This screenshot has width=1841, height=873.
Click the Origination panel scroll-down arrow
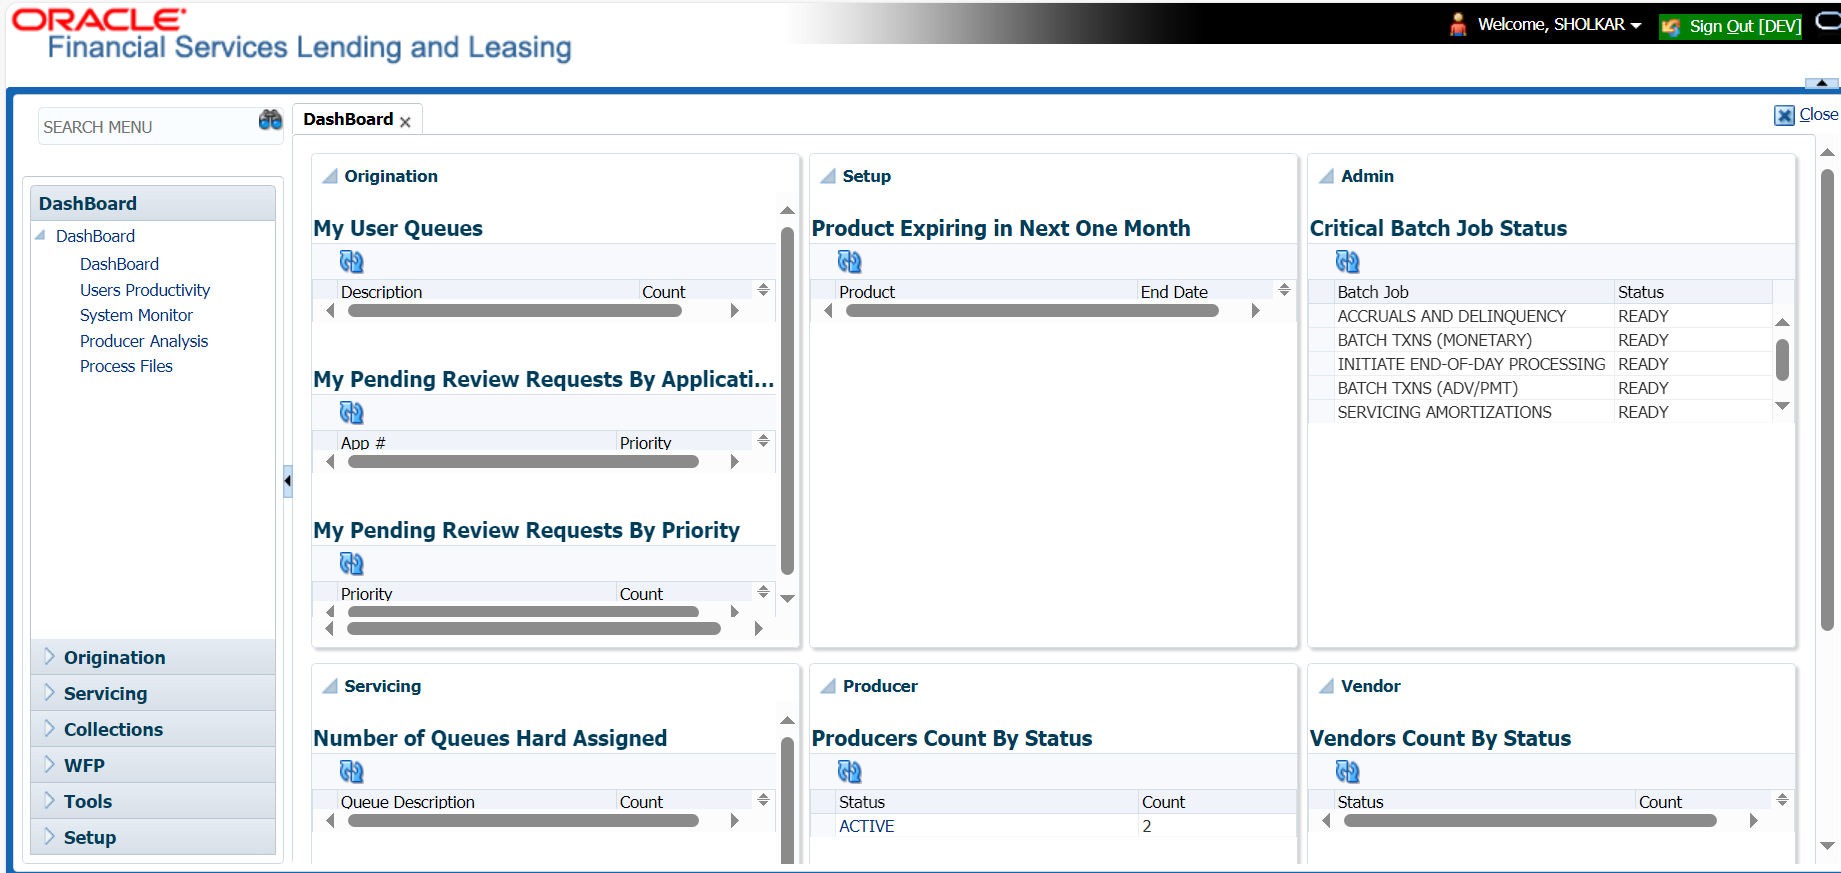(787, 599)
